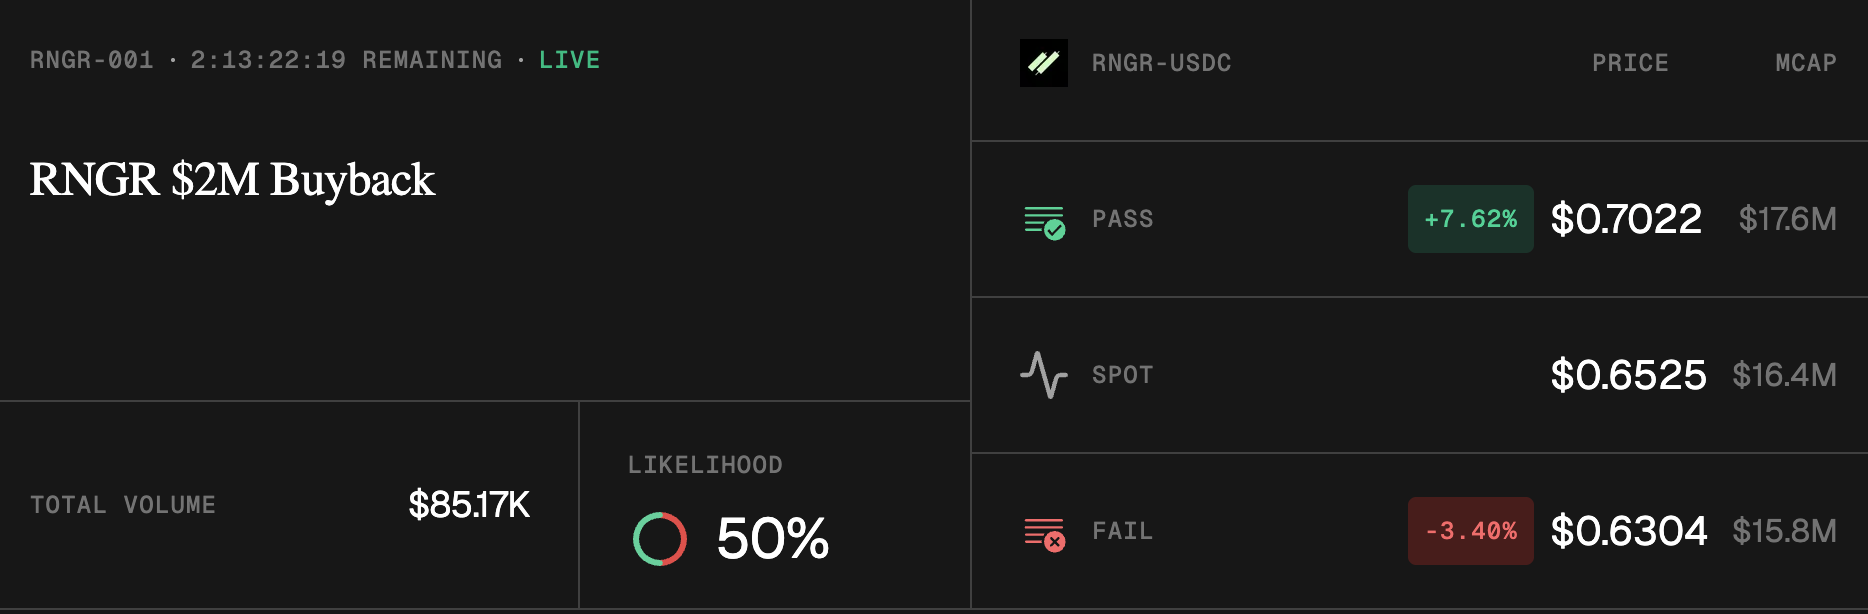Image resolution: width=1868 pixels, height=614 pixels.
Task: Click the -3.40% fail change badge
Action: click(1470, 531)
